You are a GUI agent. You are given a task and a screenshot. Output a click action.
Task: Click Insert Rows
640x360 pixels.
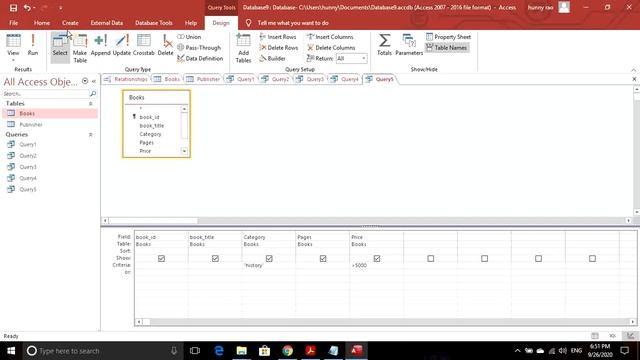coord(278,37)
